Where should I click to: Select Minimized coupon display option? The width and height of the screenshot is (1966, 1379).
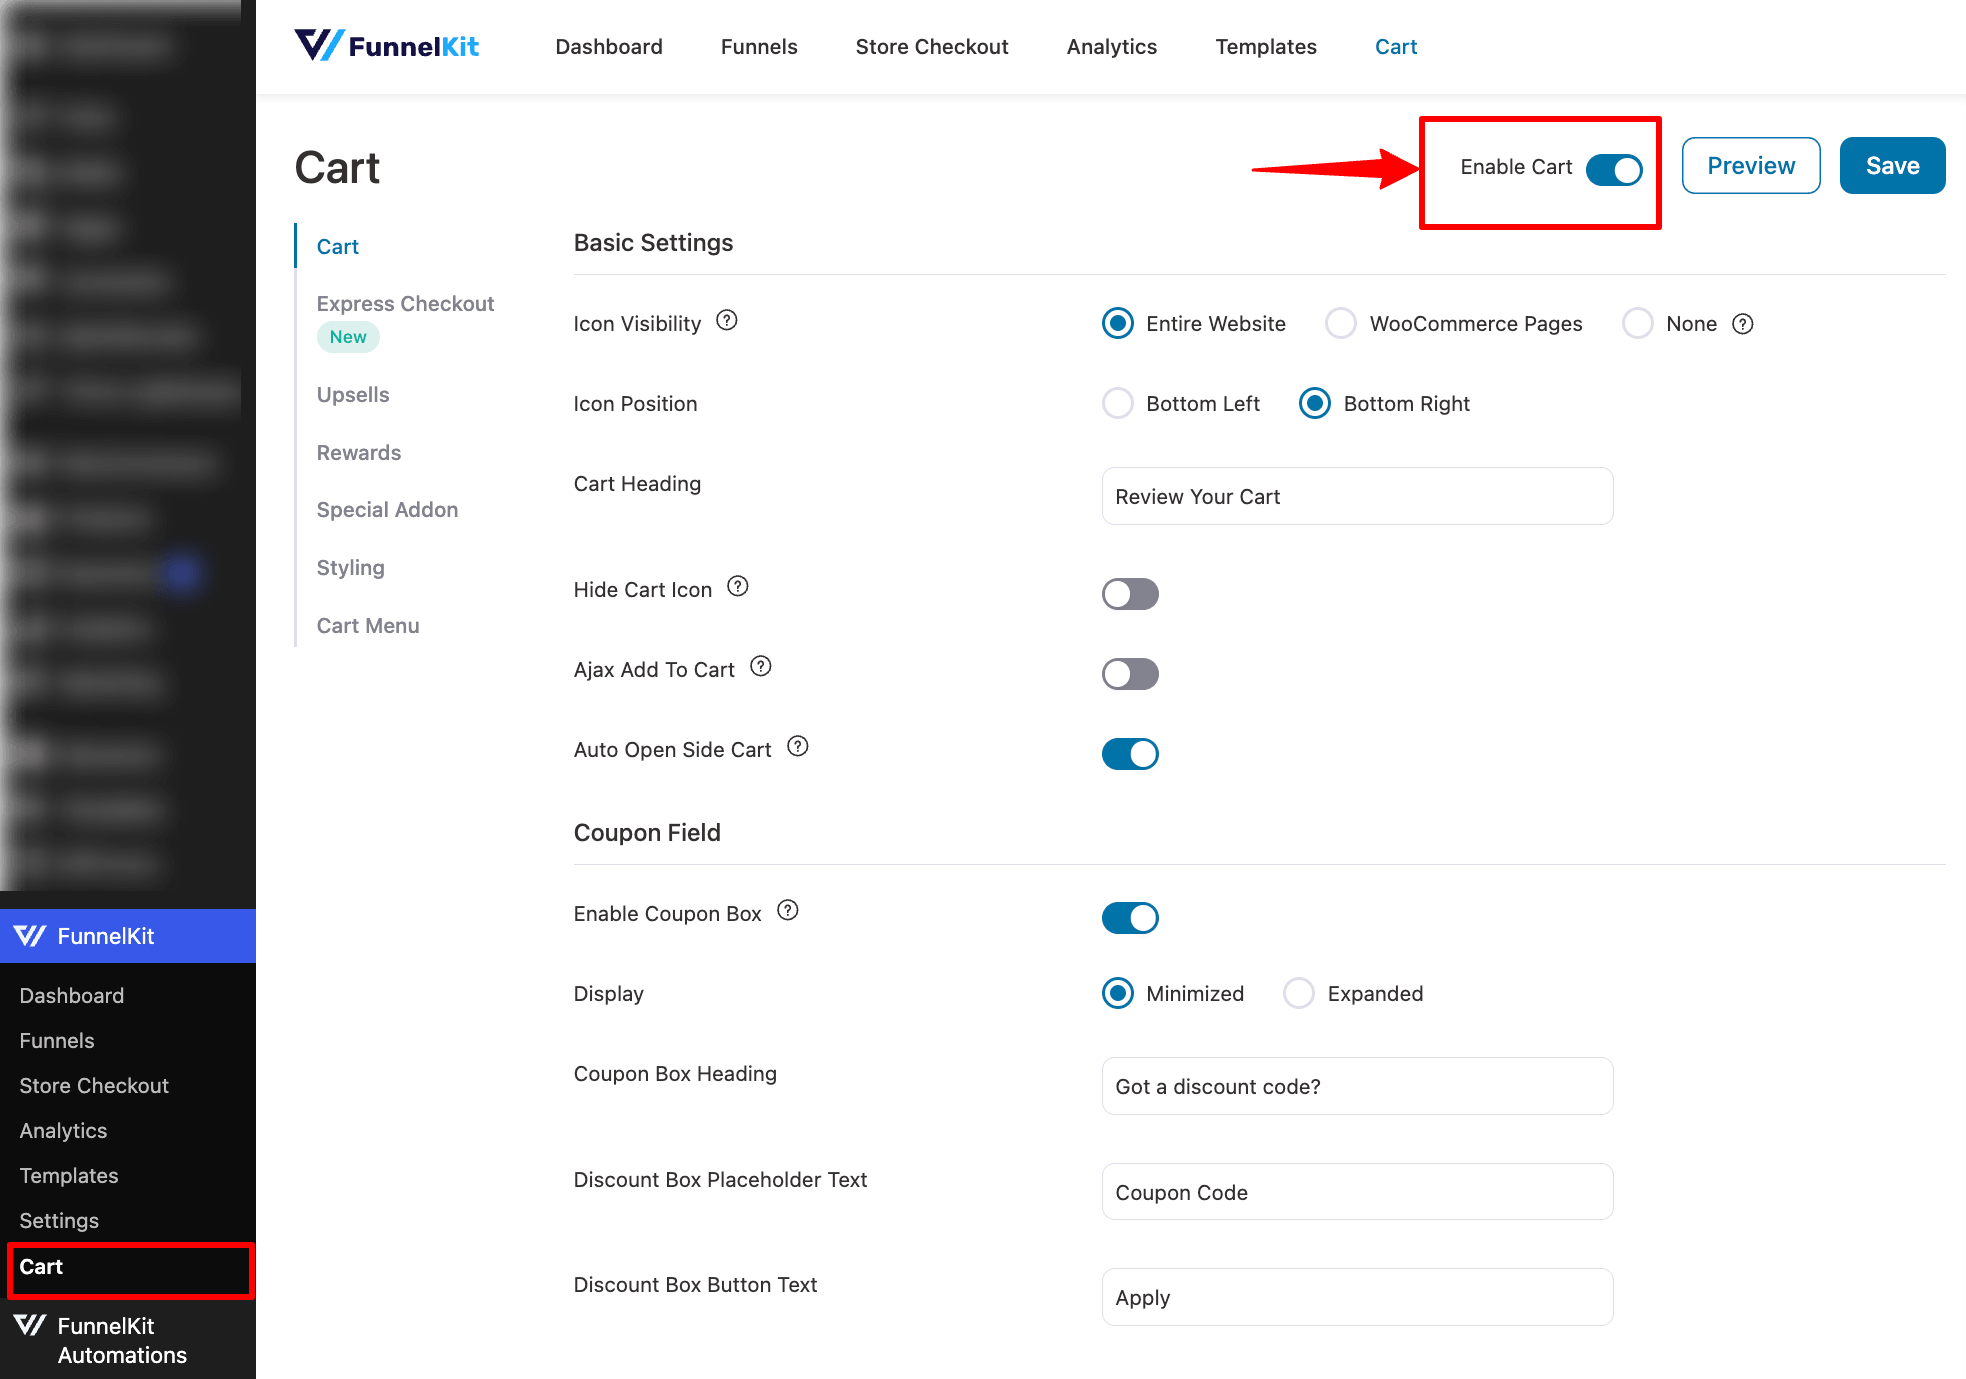1118,994
